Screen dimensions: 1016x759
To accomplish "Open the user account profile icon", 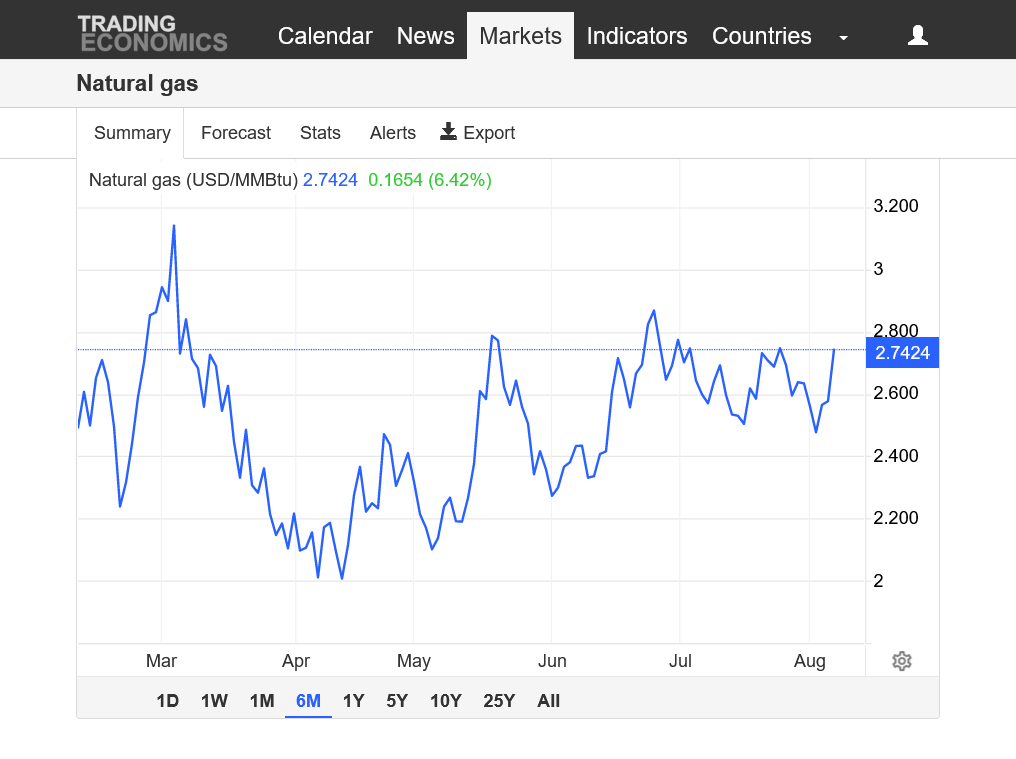I will [x=917, y=36].
